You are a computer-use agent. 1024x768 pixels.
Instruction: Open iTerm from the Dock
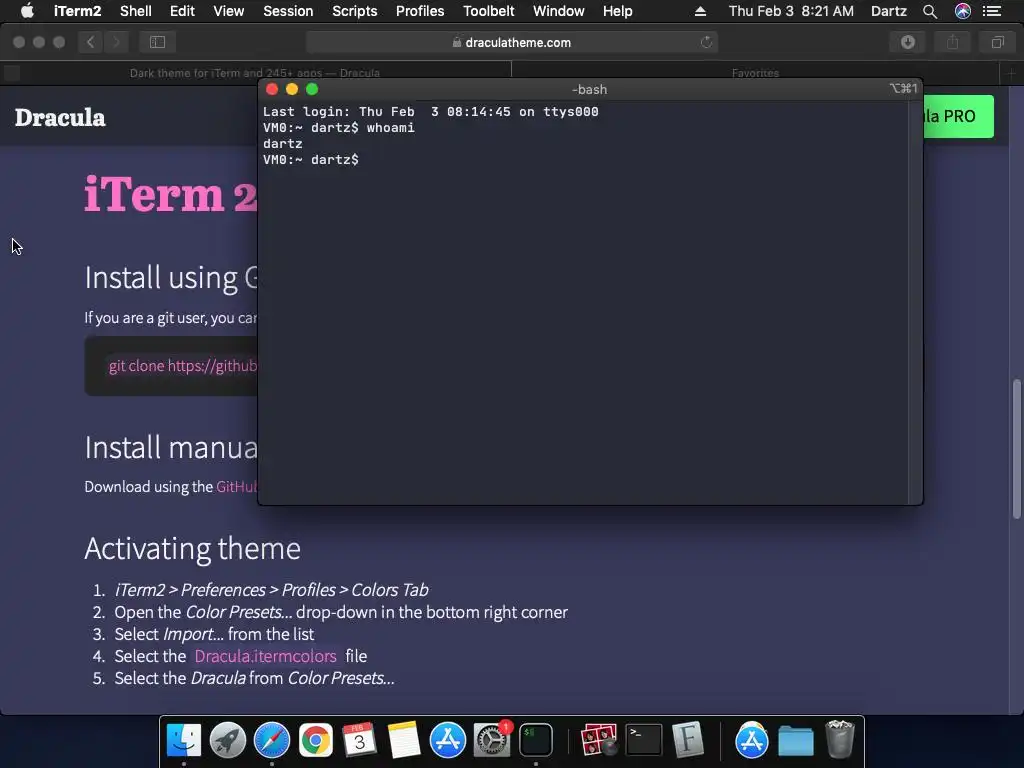536,740
